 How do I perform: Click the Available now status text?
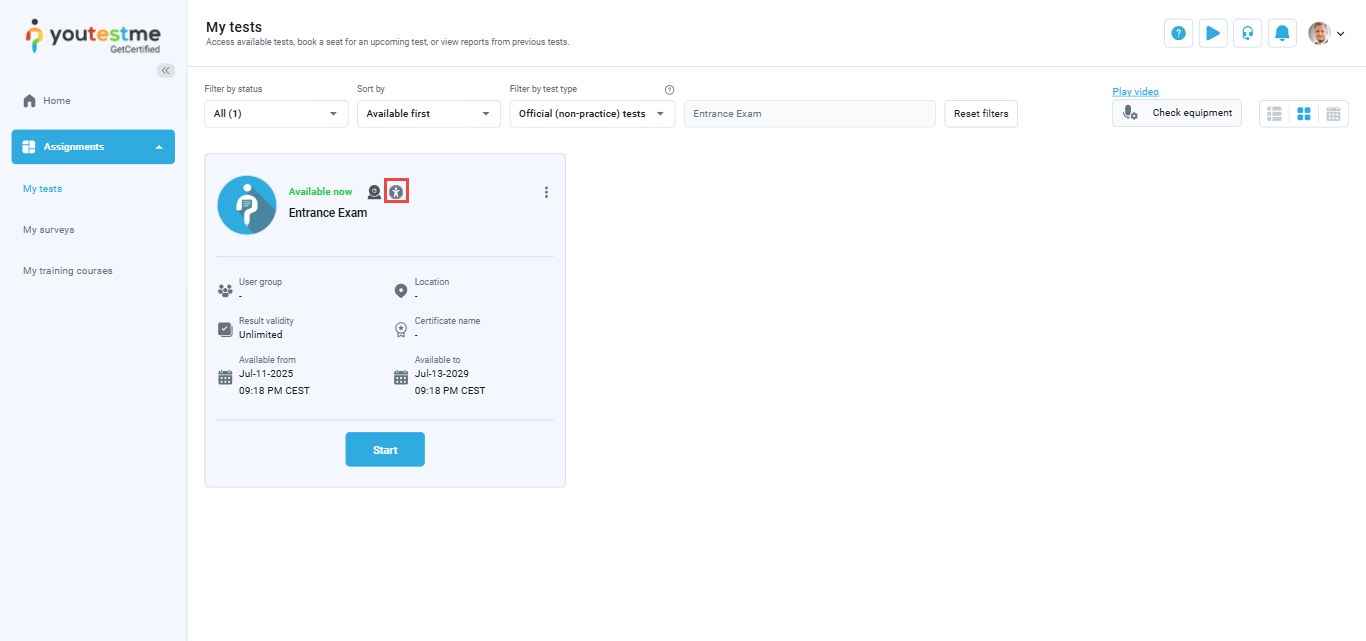tap(320, 192)
